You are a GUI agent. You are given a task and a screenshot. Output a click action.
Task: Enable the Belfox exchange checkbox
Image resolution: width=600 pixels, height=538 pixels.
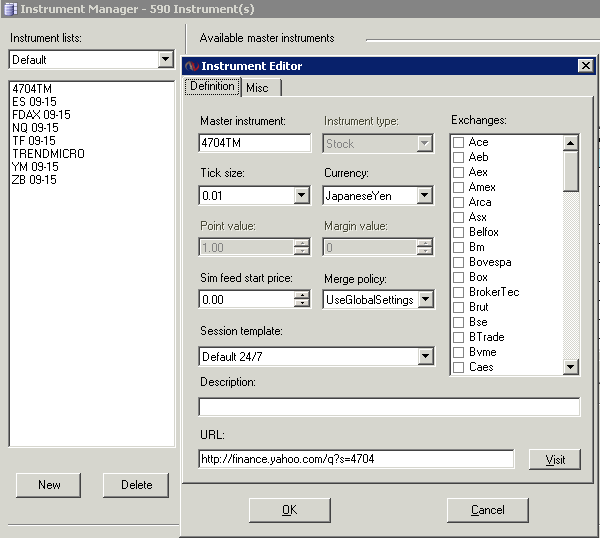tap(458, 232)
